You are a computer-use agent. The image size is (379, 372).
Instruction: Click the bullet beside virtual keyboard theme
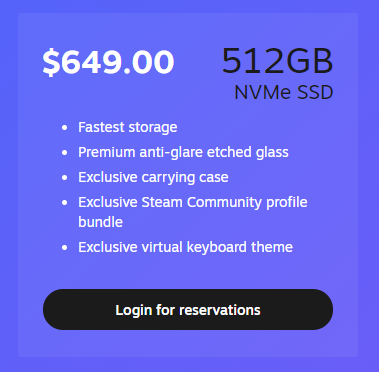point(65,248)
